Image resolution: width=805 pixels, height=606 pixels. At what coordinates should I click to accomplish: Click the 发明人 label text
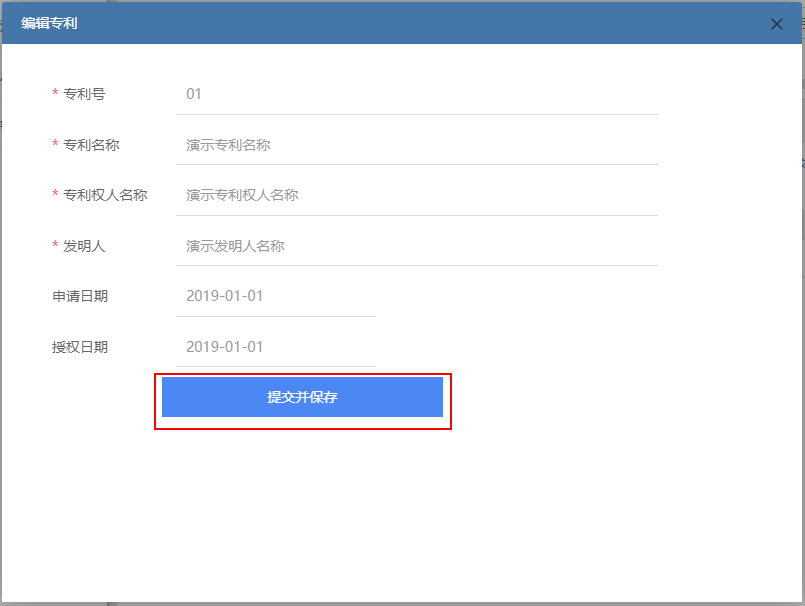point(84,246)
